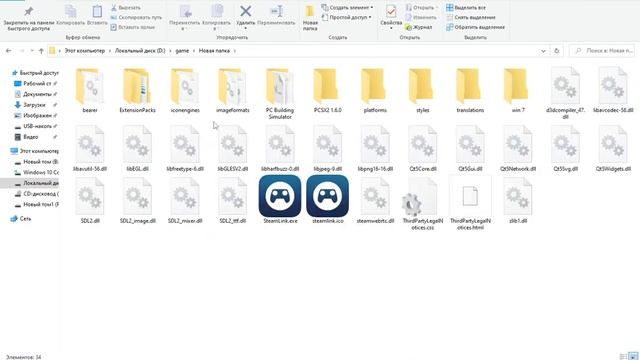Viewport: 640px width, 360px height.
Task: Select Network (Сеть) in sidebar
Action: 21,218
